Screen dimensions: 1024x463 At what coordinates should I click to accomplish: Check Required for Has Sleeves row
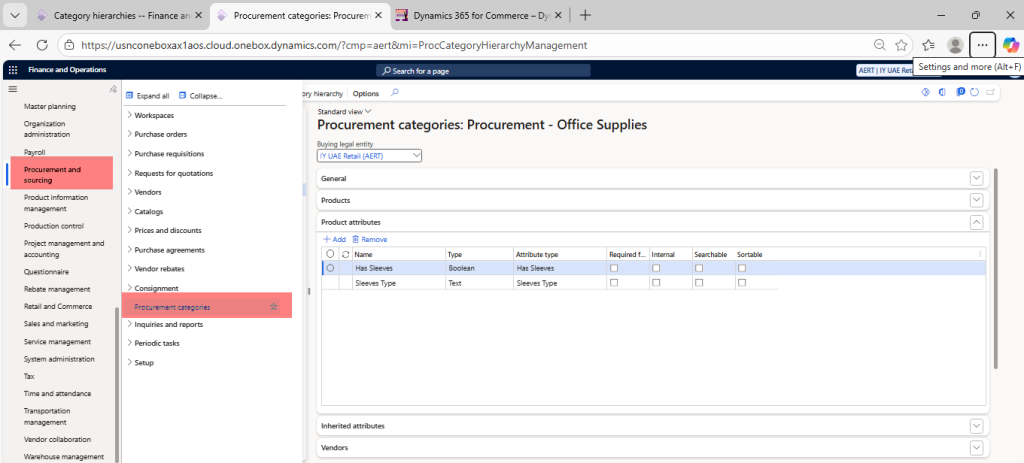614,268
